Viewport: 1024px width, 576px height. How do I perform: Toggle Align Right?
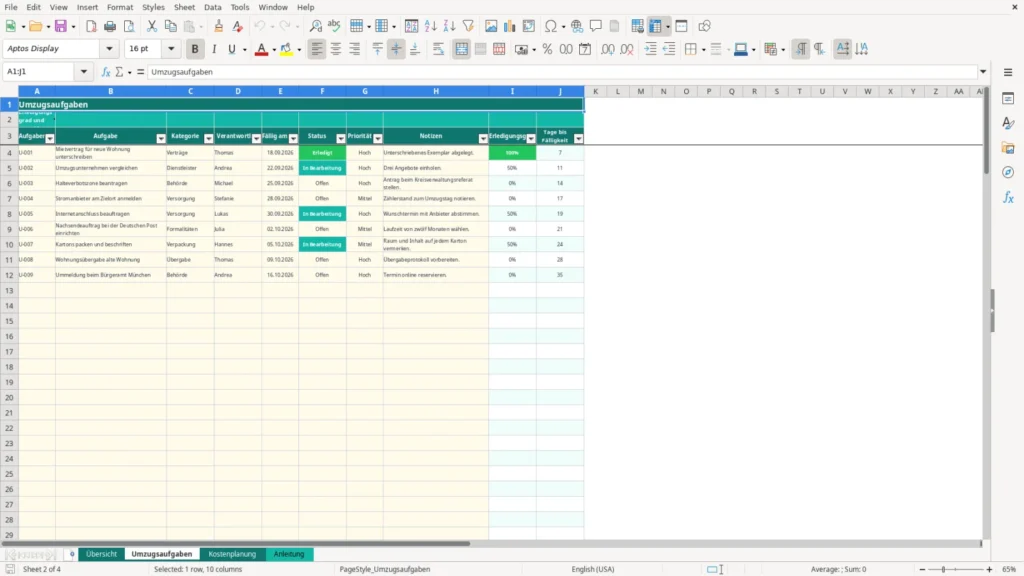355,49
